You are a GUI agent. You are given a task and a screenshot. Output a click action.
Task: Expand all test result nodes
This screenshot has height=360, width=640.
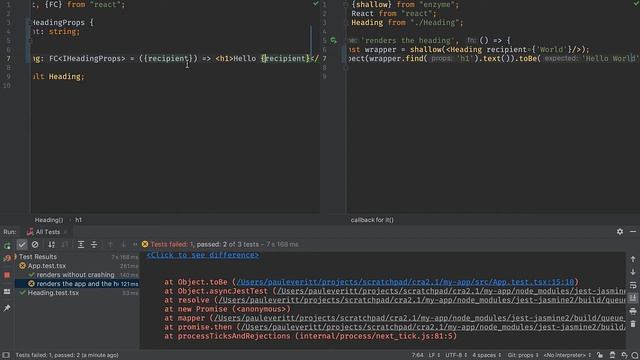click(x=81, y=244)
